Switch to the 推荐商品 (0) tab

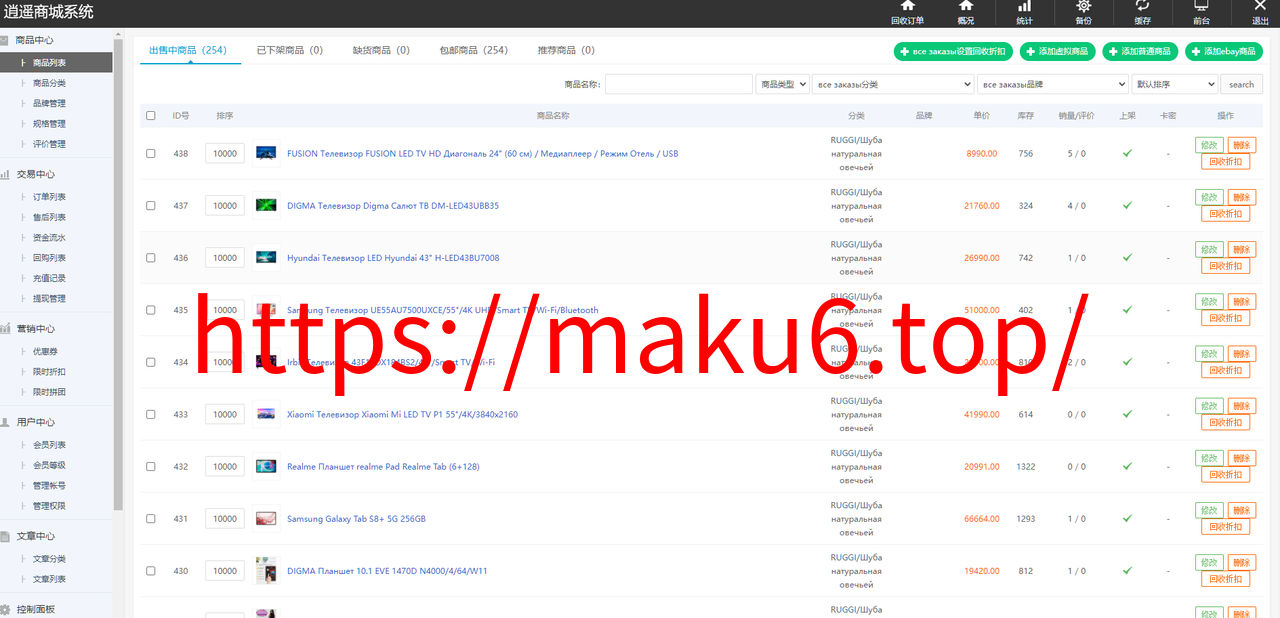point(566,50)
